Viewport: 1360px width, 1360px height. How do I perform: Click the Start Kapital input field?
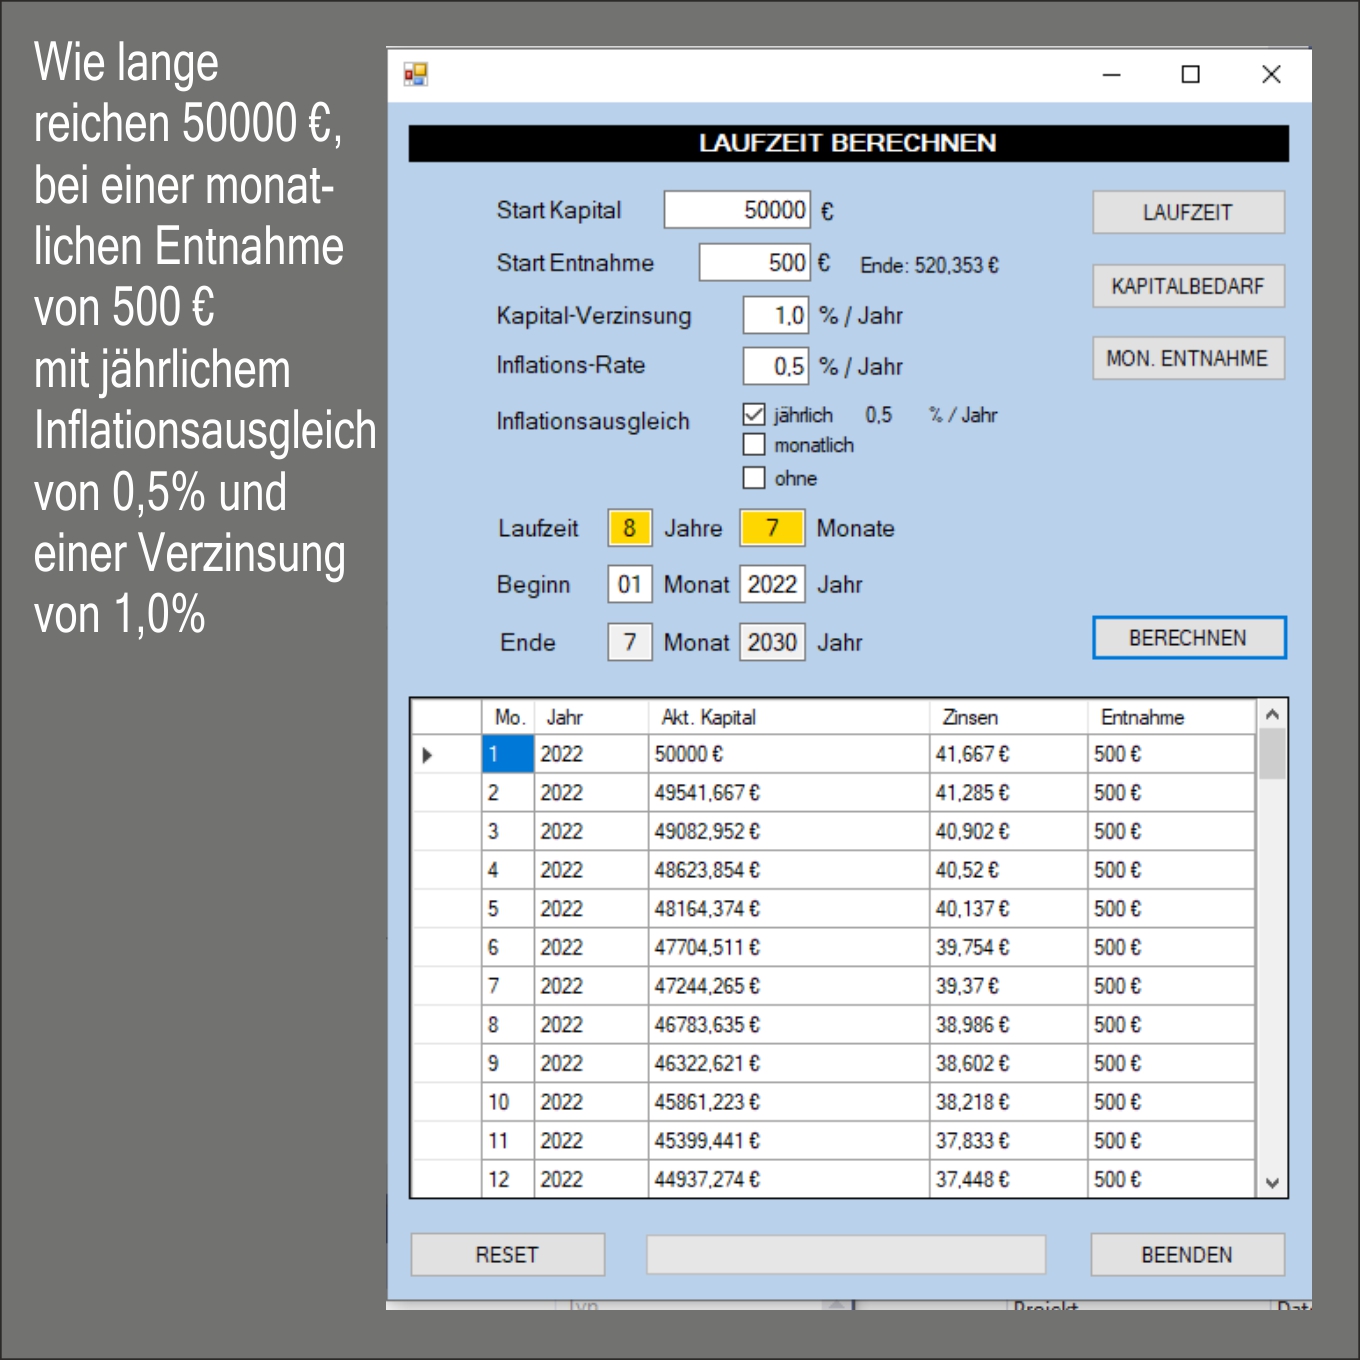737,210
